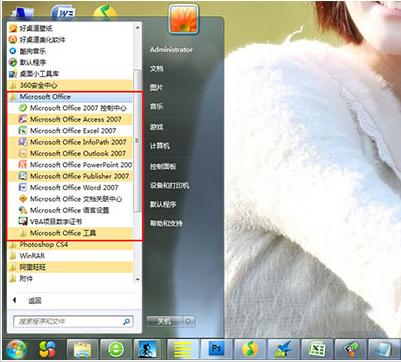The height and width of the screenshot is (362, 401).
Task: Open 图片 from the Start menu
Action: coord(156,87)
